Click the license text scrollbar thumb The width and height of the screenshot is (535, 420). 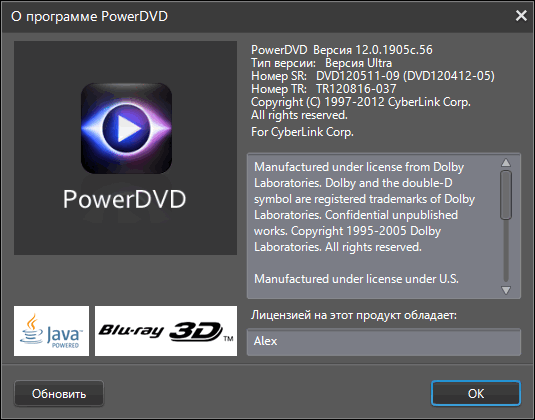(x=506, y=195)
